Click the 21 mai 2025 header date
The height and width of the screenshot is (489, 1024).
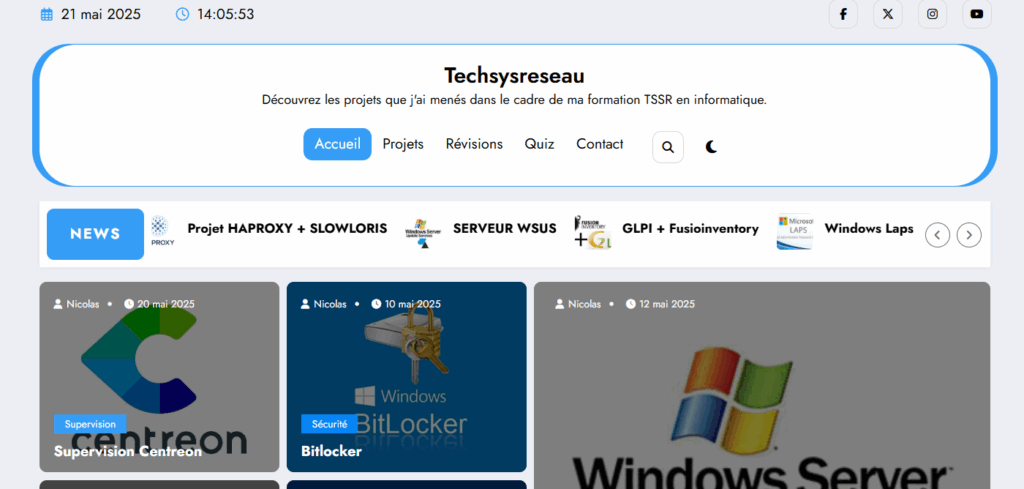(x=101, y=14)
